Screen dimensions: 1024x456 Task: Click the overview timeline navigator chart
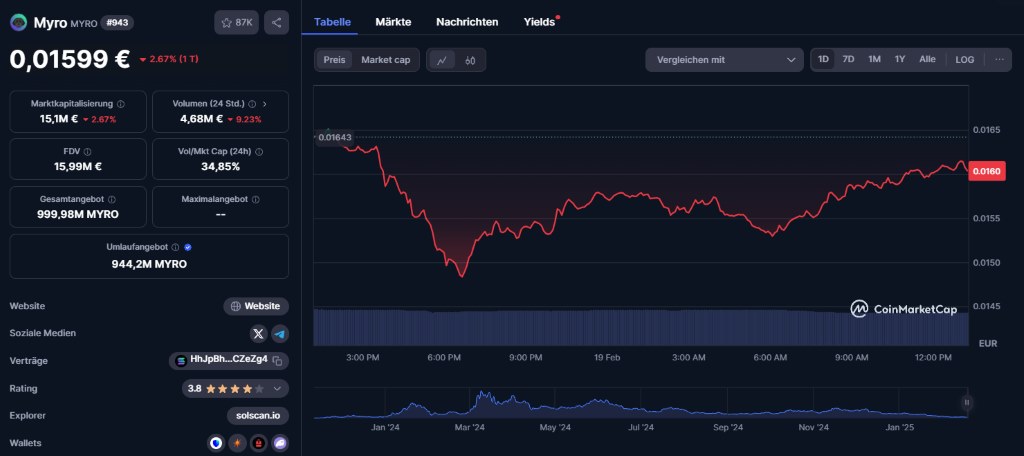tap(640, 404)
